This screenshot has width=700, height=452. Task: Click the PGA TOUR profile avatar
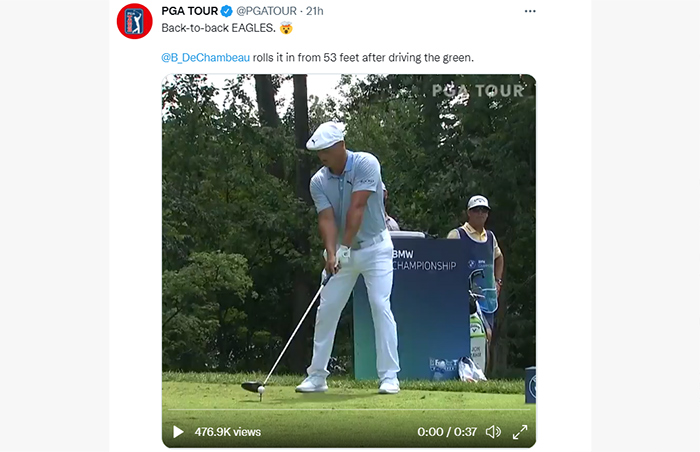tap(134, 21)
